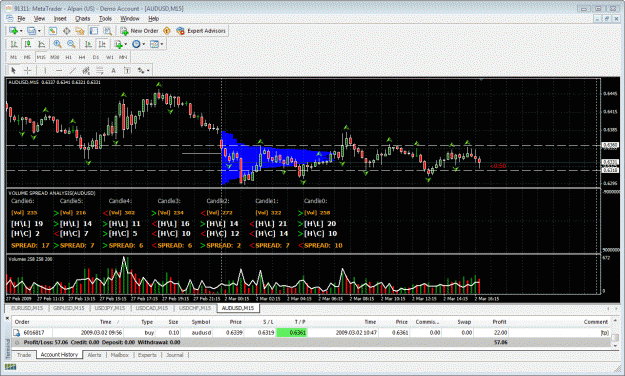The width and height of the screenshot is (625, 376).
Task: Open the Strategy Tester icon
Action: (x=107, y=31)
